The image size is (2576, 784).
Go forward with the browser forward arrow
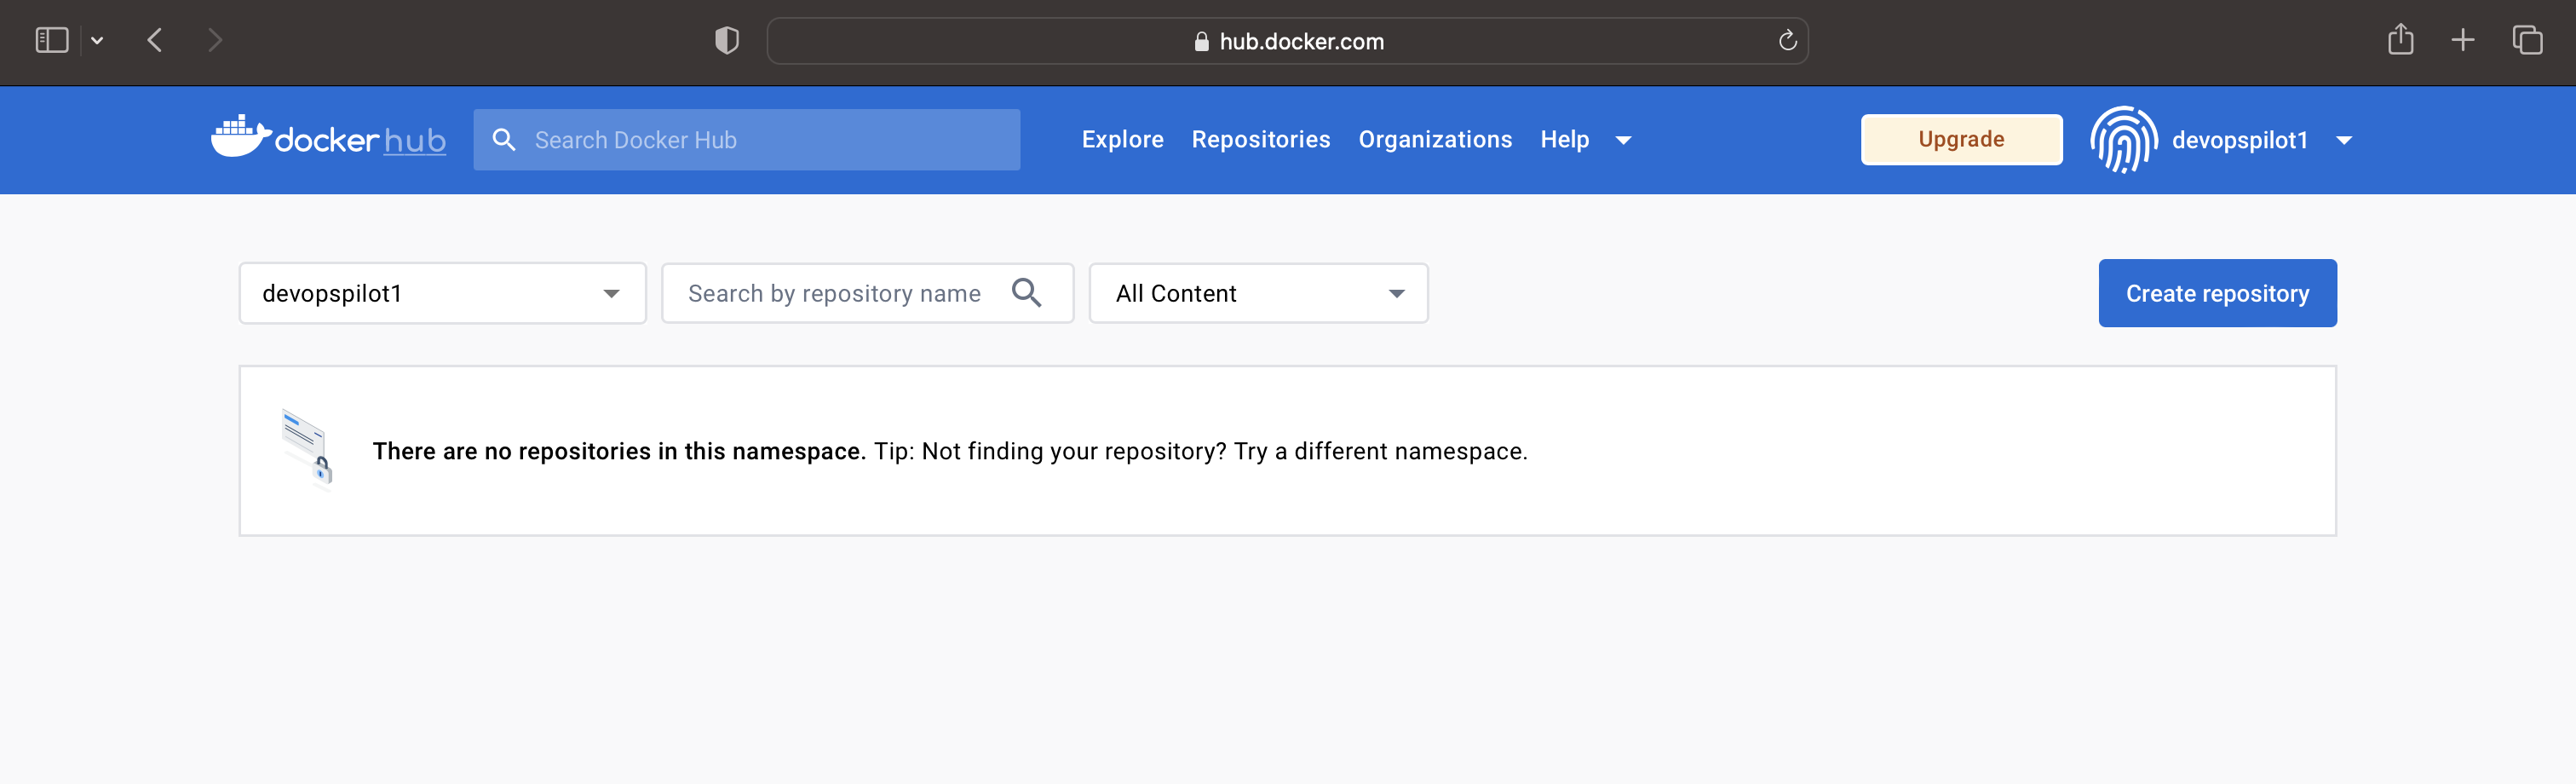click(215, 40)
